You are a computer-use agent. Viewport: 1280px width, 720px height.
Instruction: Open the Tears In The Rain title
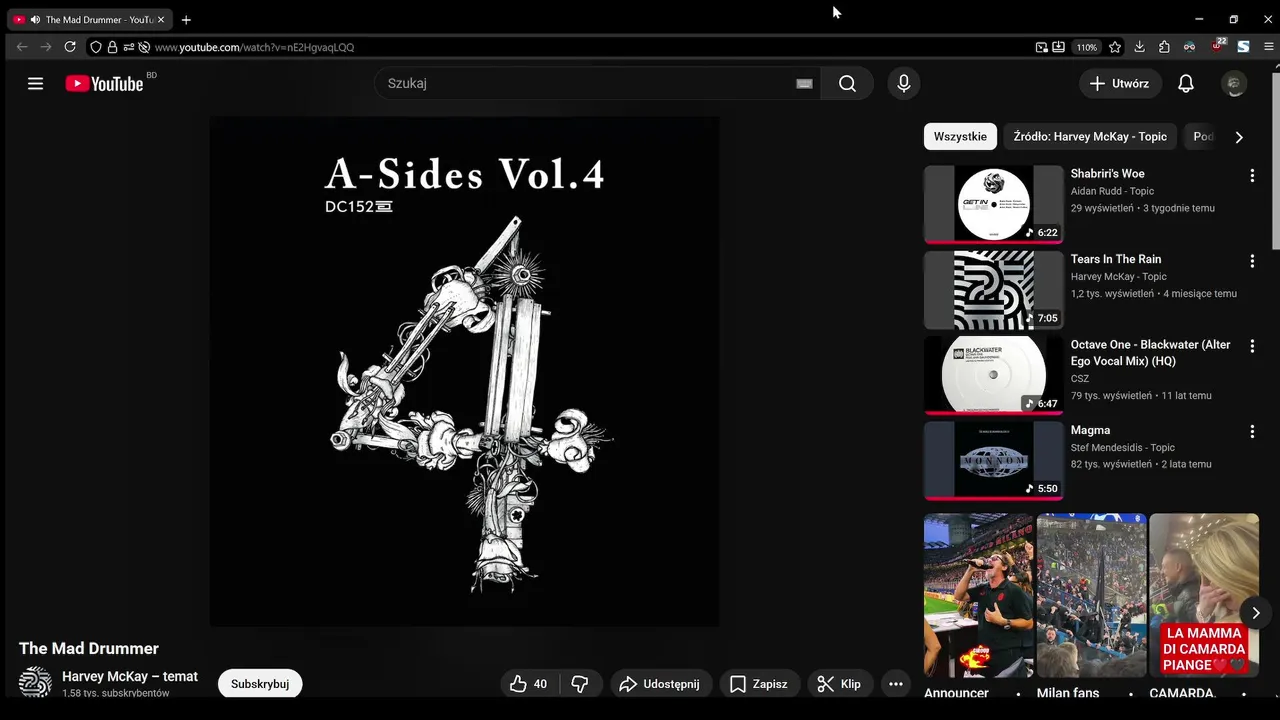click(1116, 259)
